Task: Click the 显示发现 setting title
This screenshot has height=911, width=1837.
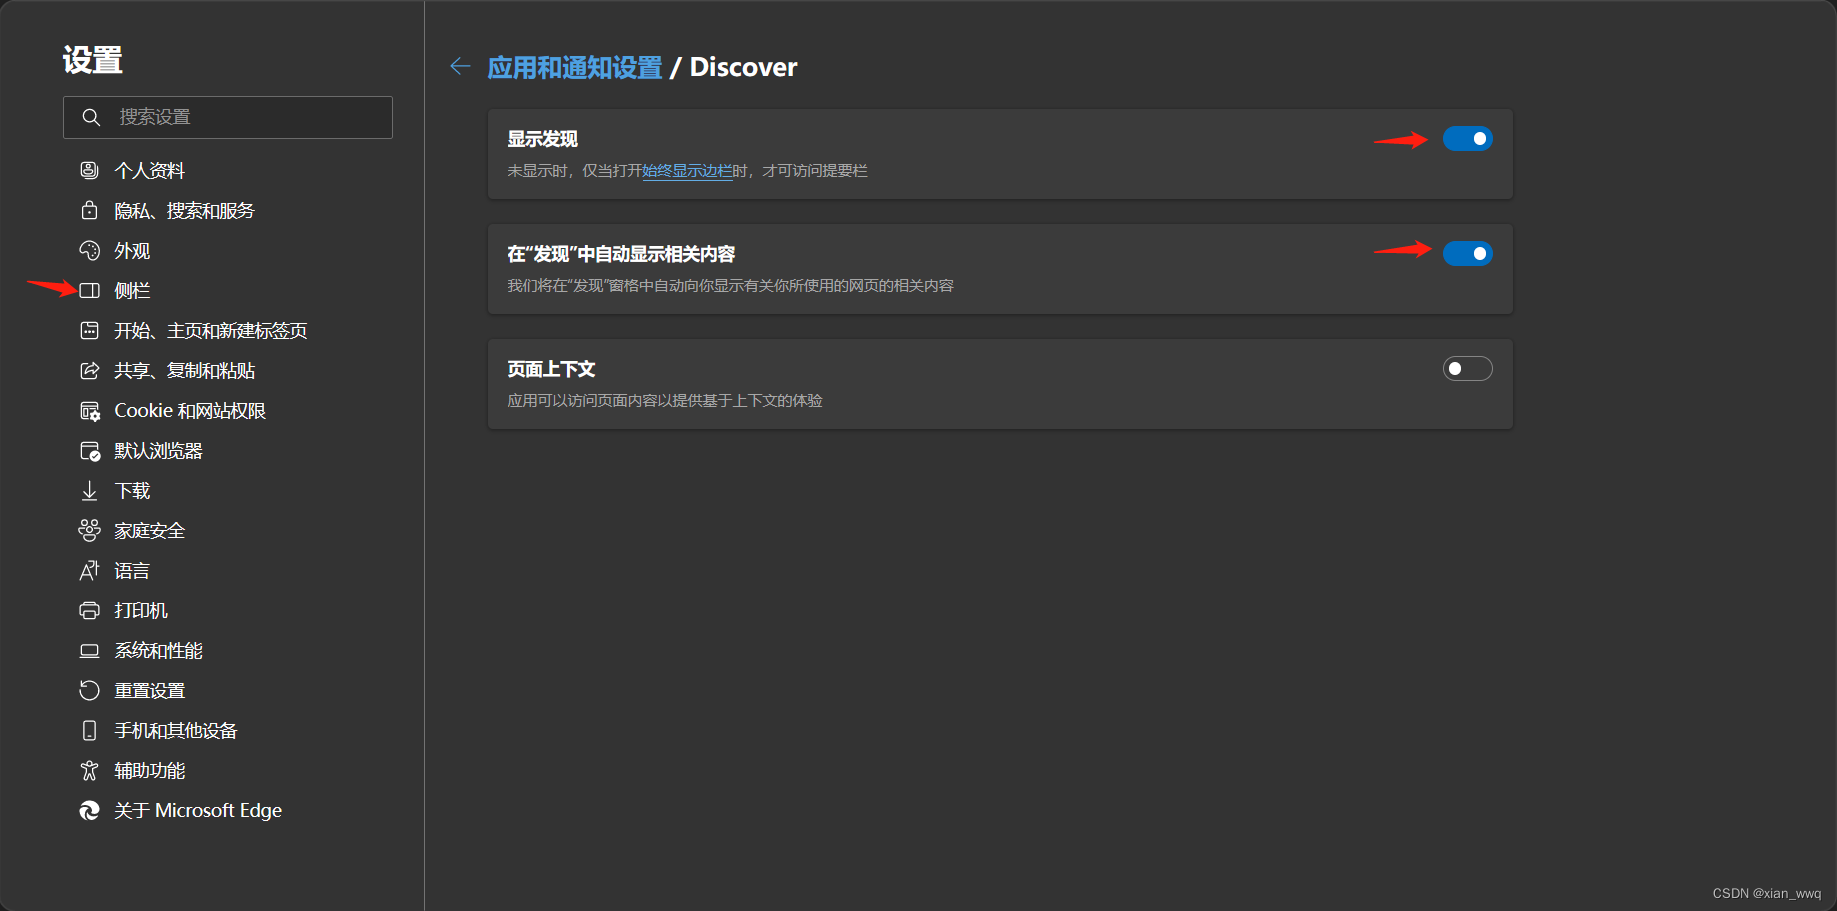Action: tap(542, 139)
